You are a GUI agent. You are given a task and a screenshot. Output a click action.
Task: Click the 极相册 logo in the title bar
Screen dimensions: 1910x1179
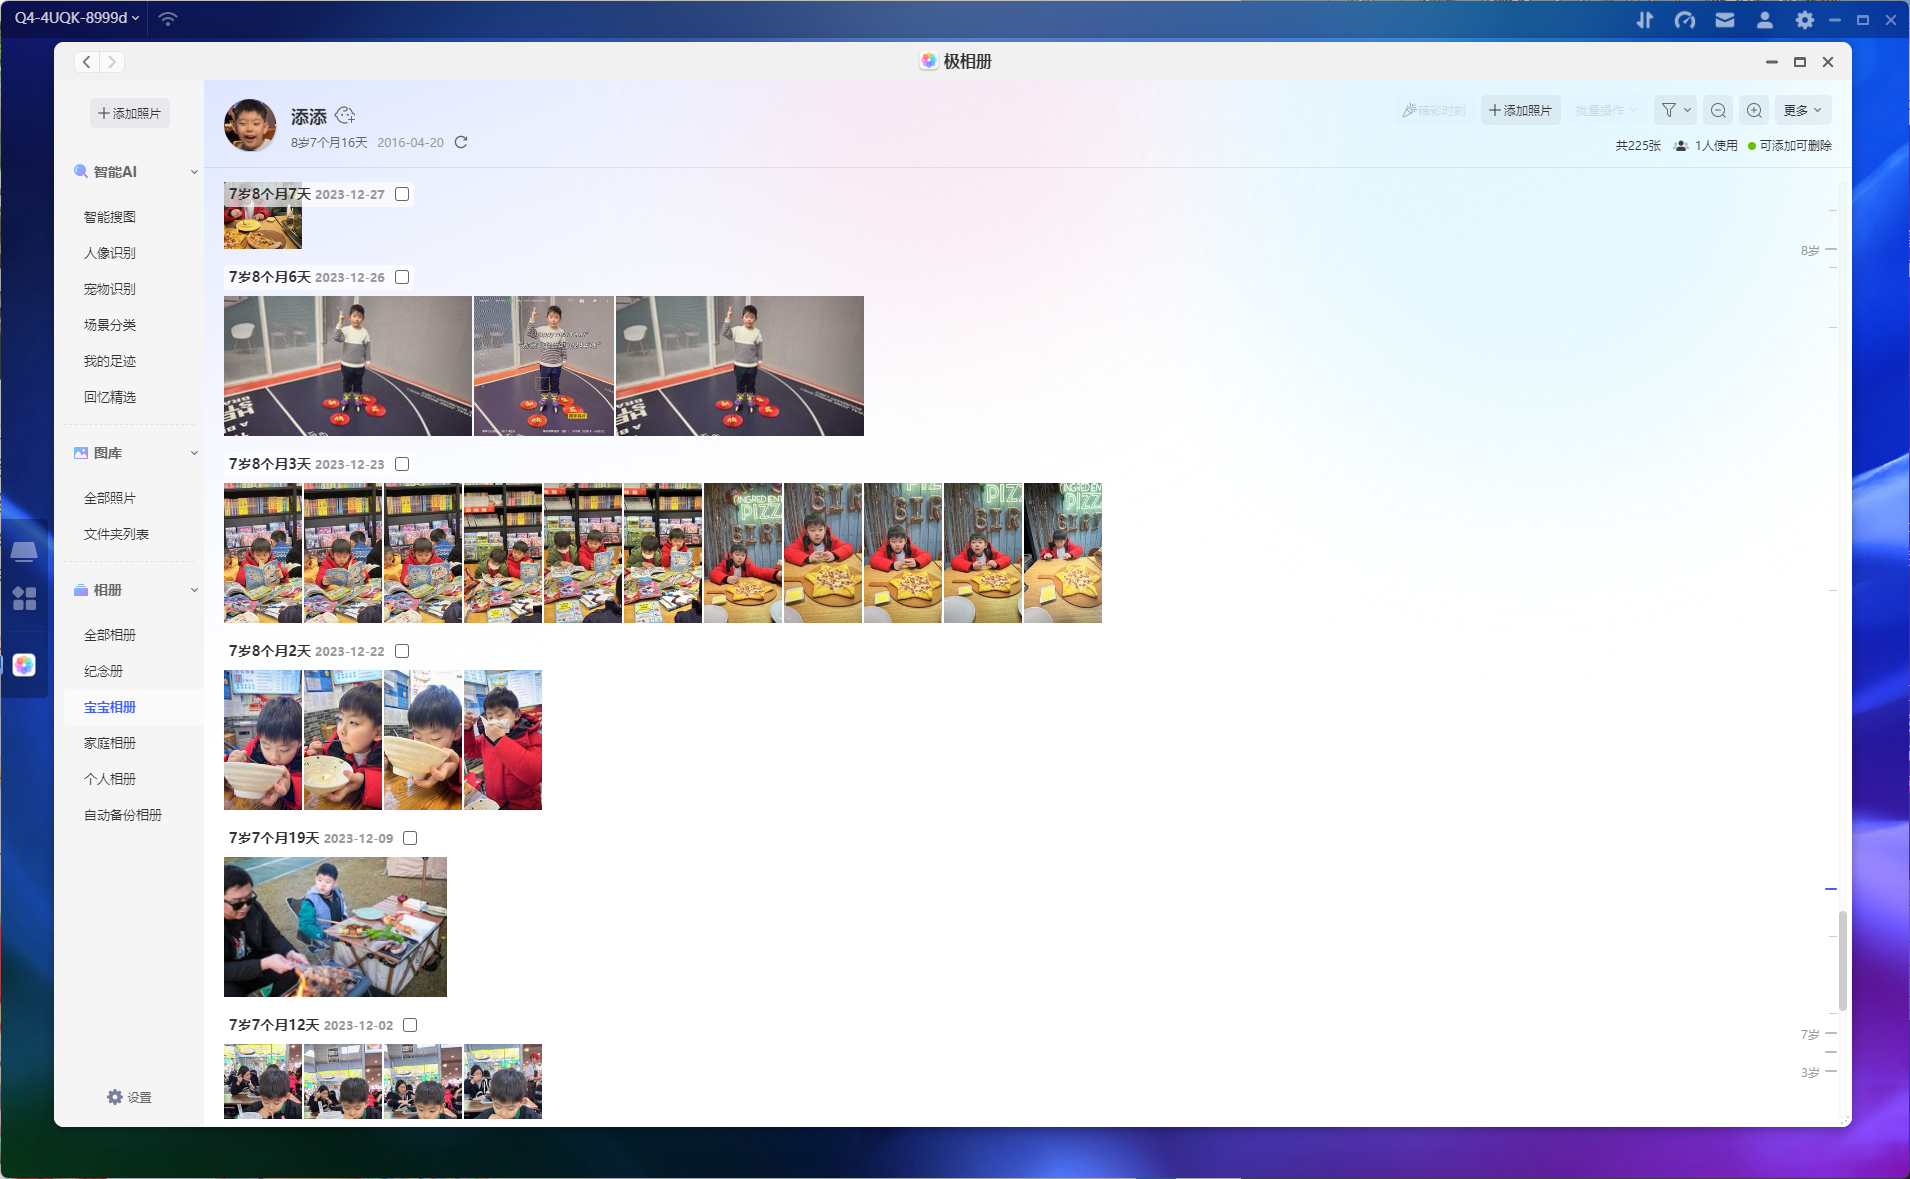point(929,61)
